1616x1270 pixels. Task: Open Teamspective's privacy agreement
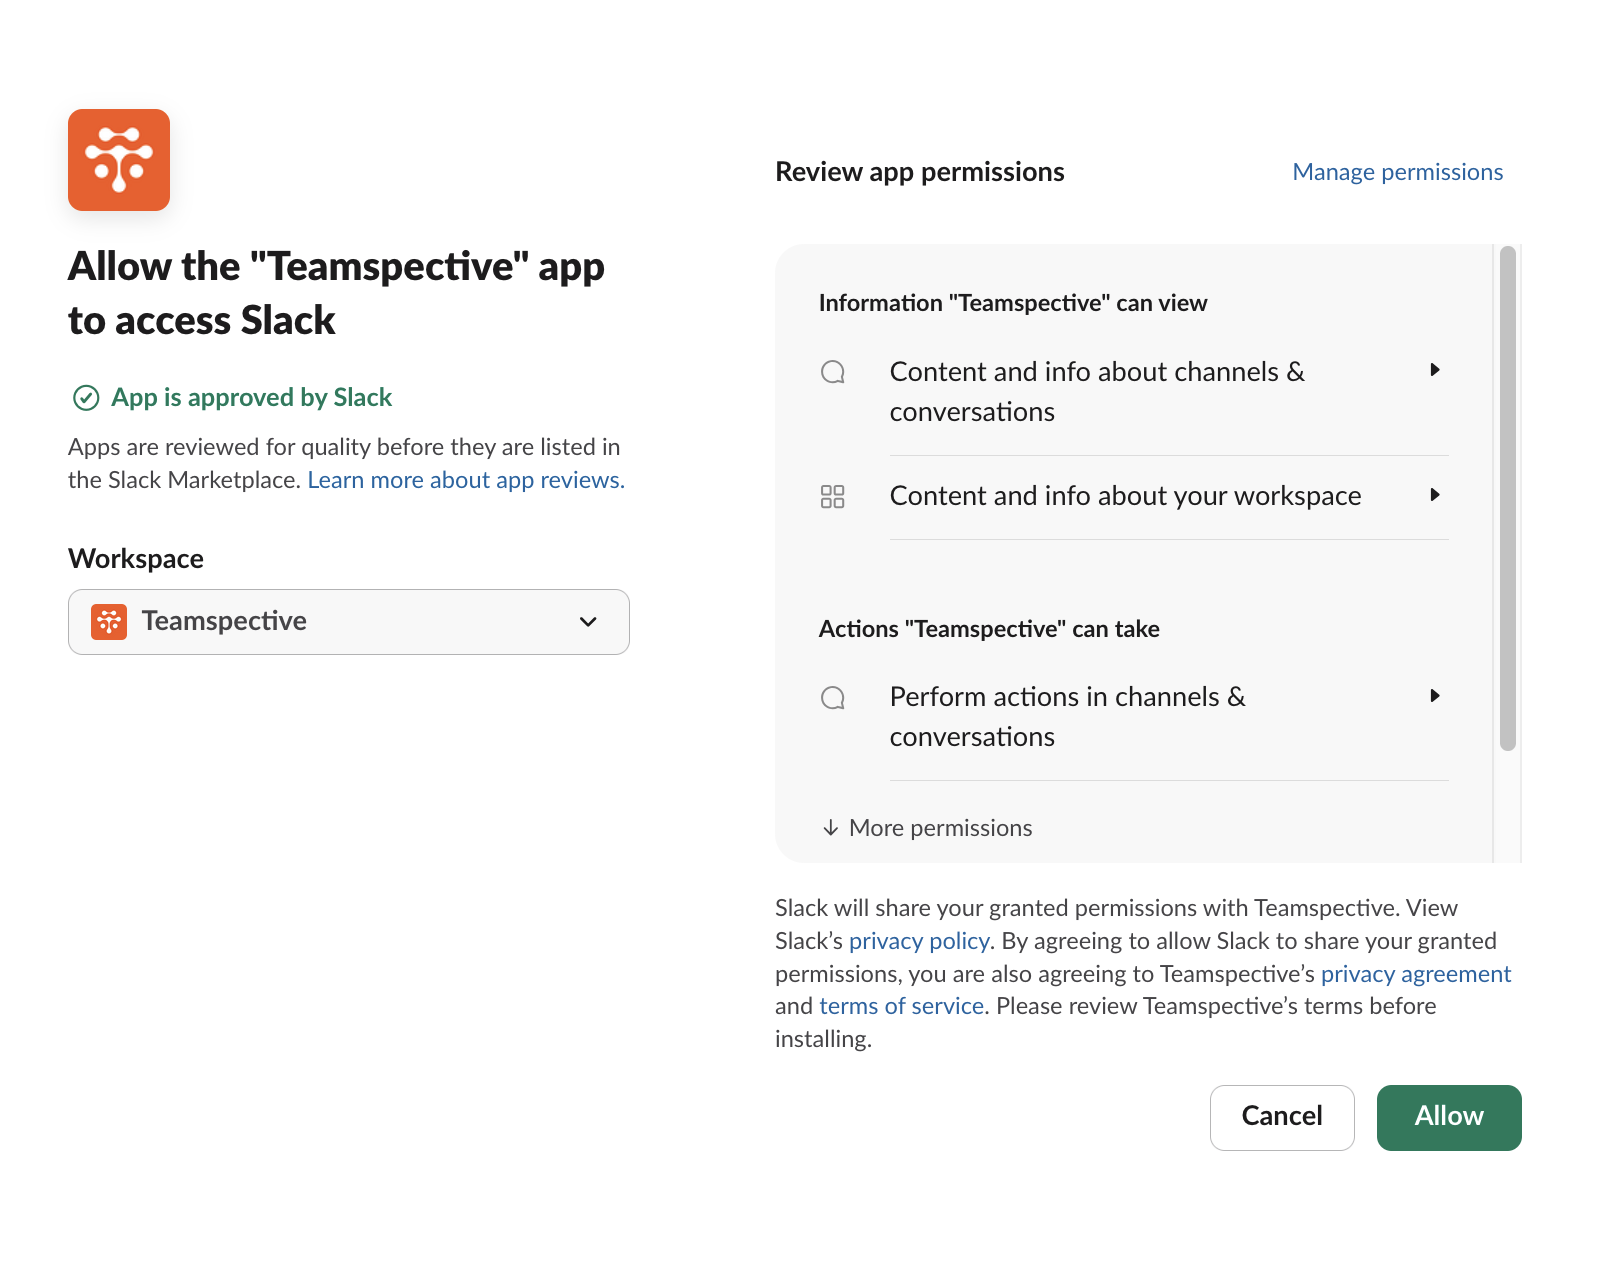(1416, 973)
